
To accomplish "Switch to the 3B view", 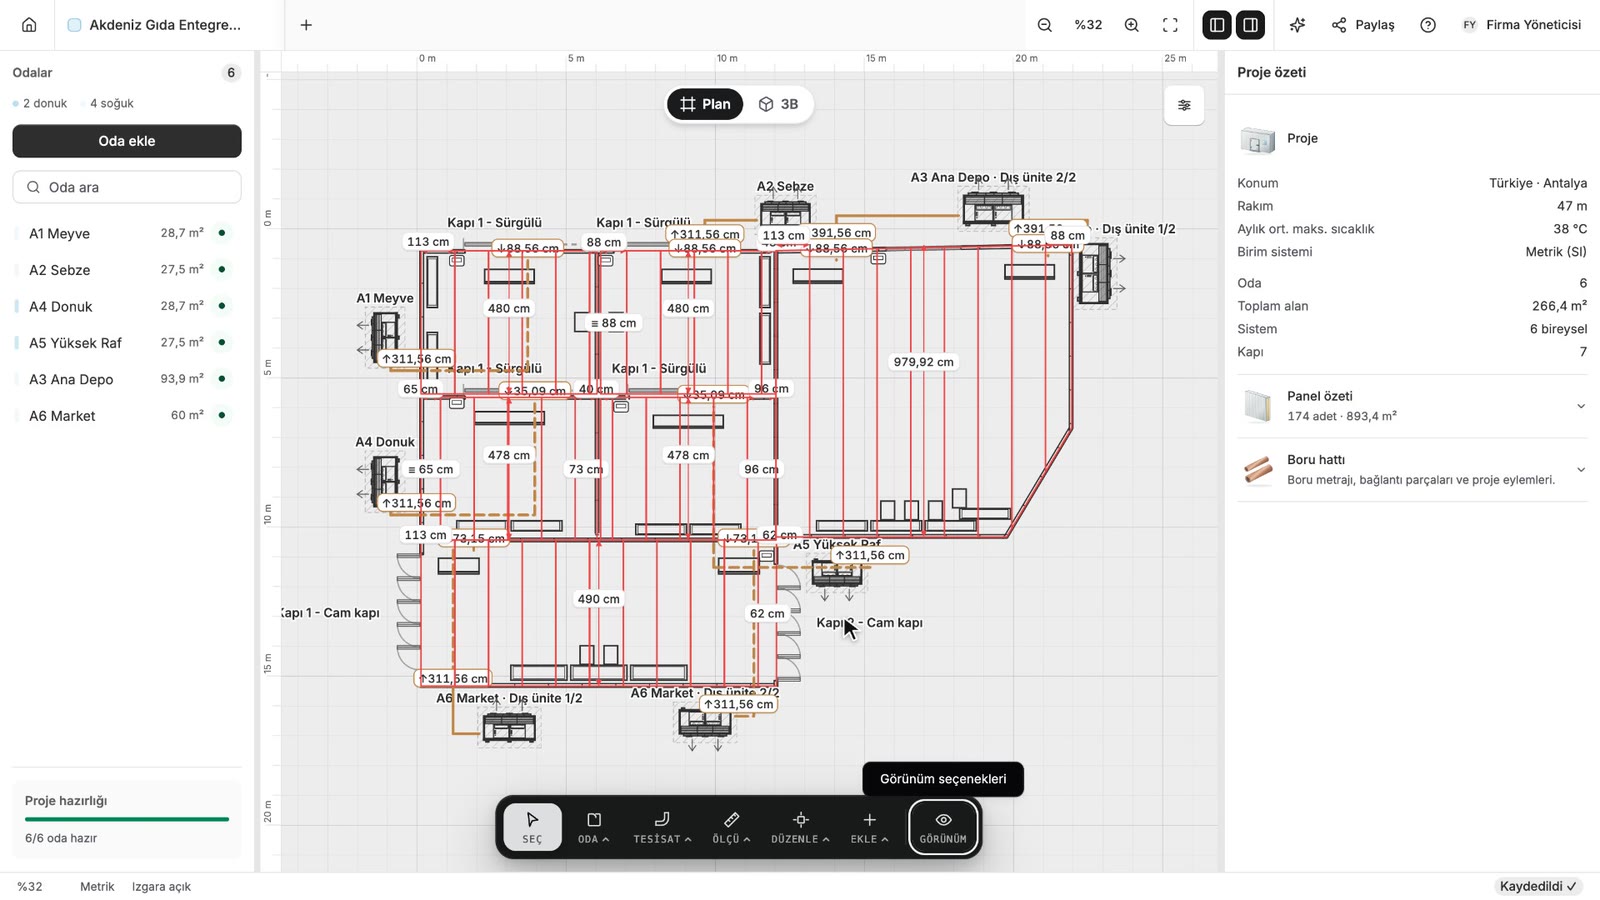I will point(778,104).
